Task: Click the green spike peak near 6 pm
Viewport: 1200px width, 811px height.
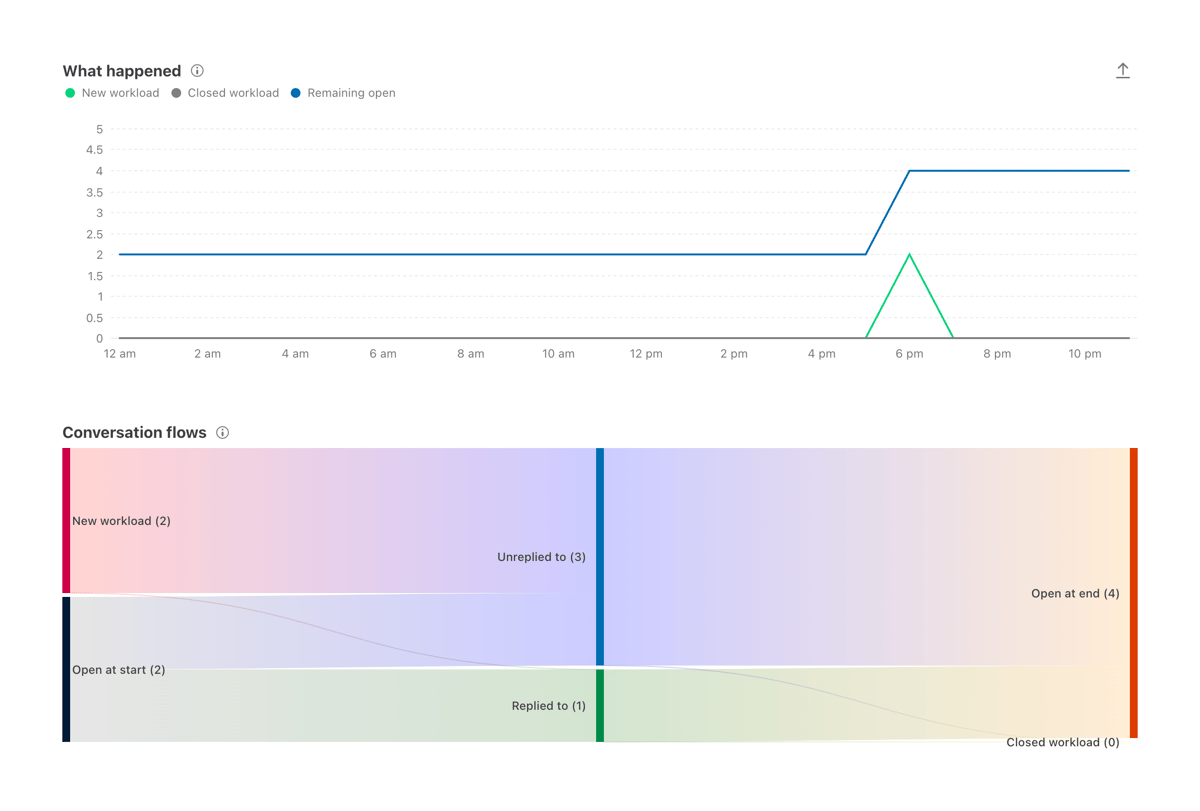Action: [909, 254]
